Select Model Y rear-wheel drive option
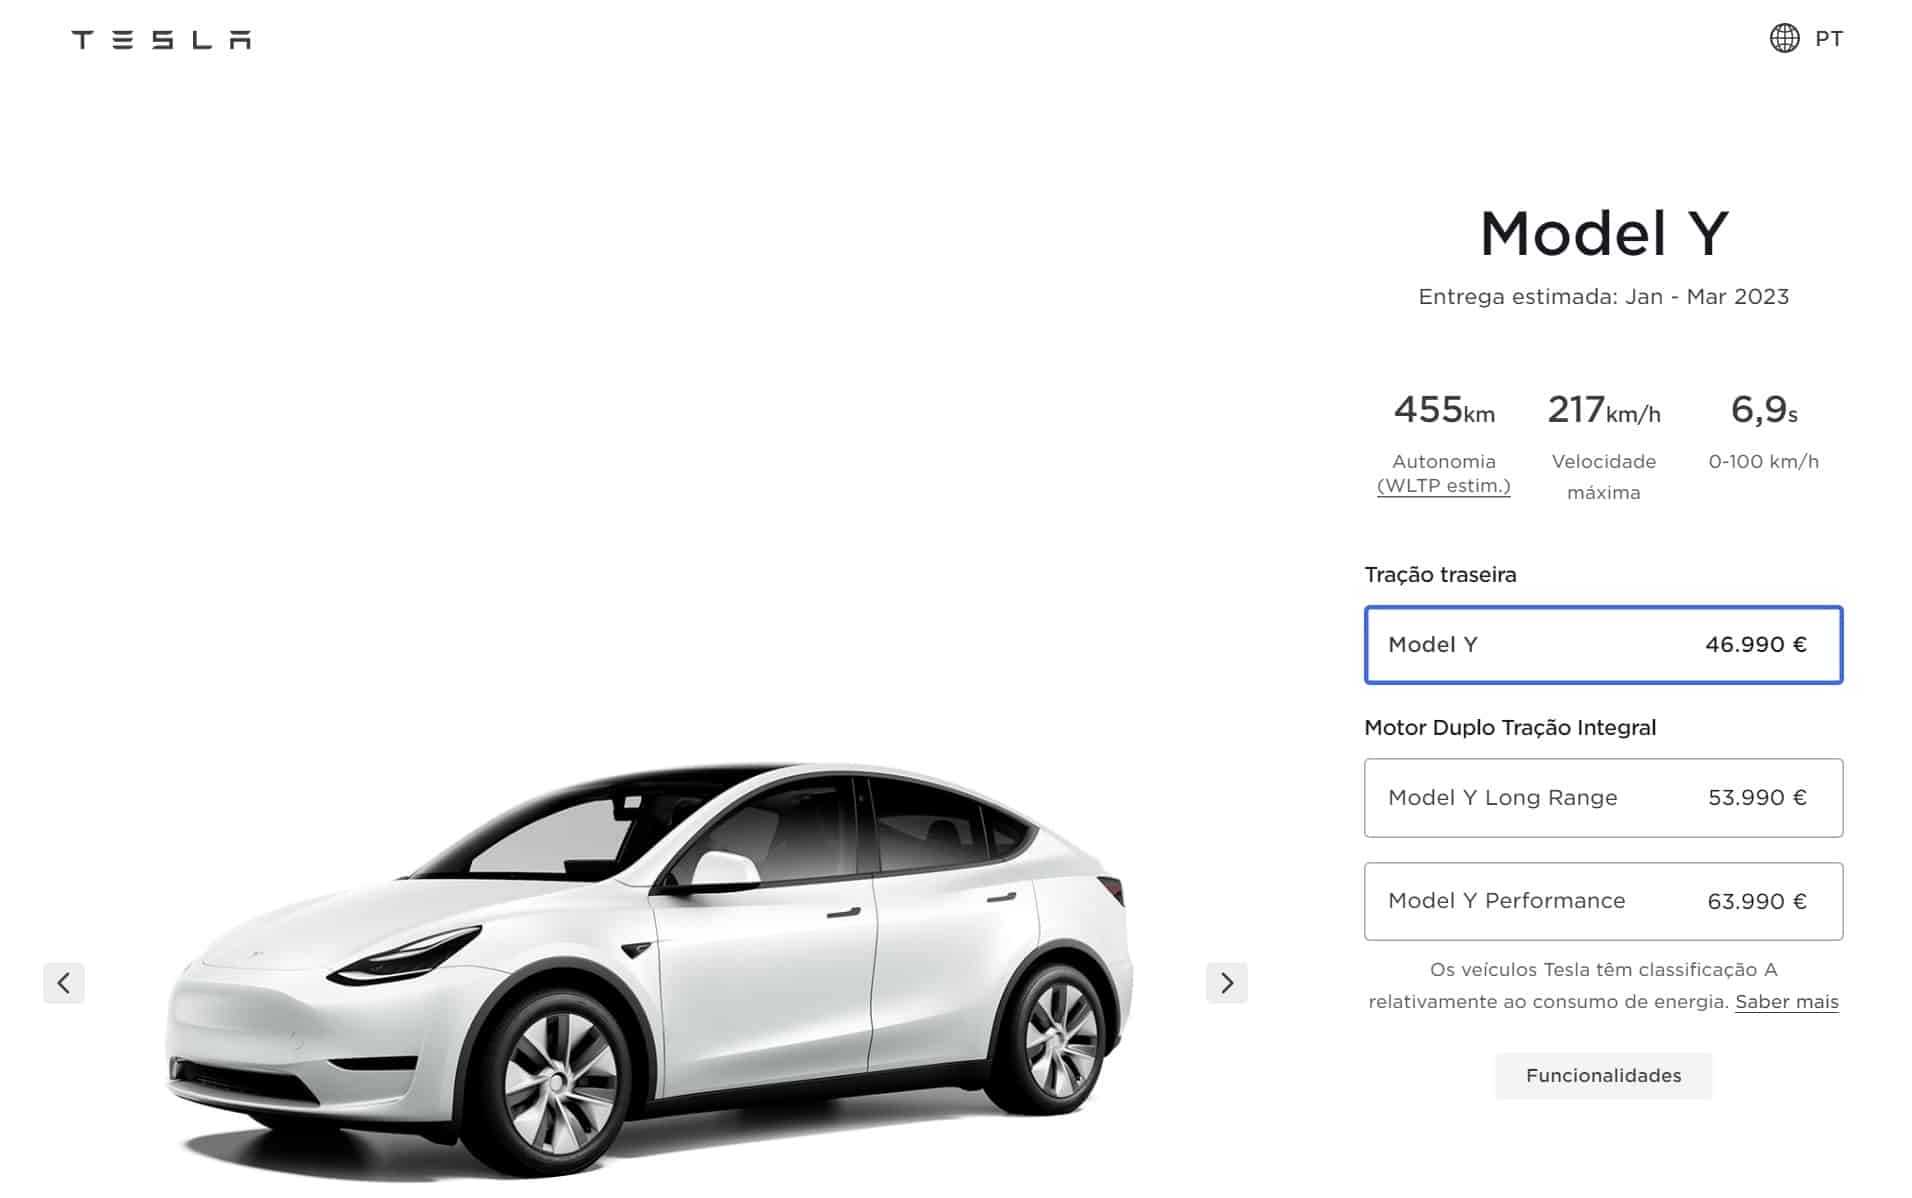 pos(1603,645)
